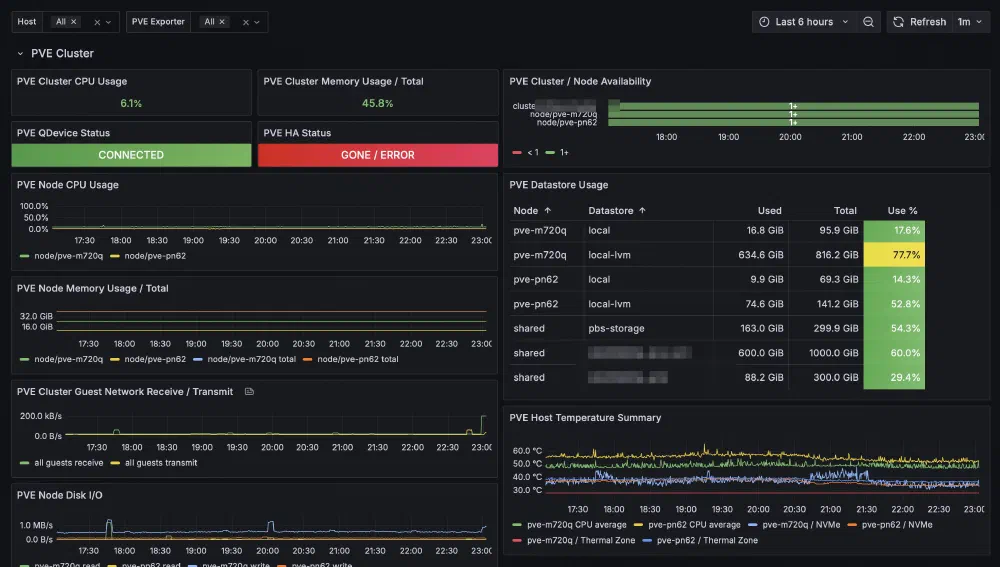This screenshot has height=567, width=1000.
Task: Click the GONE / ERROR HA status bar
Action: tap(378, 155)
